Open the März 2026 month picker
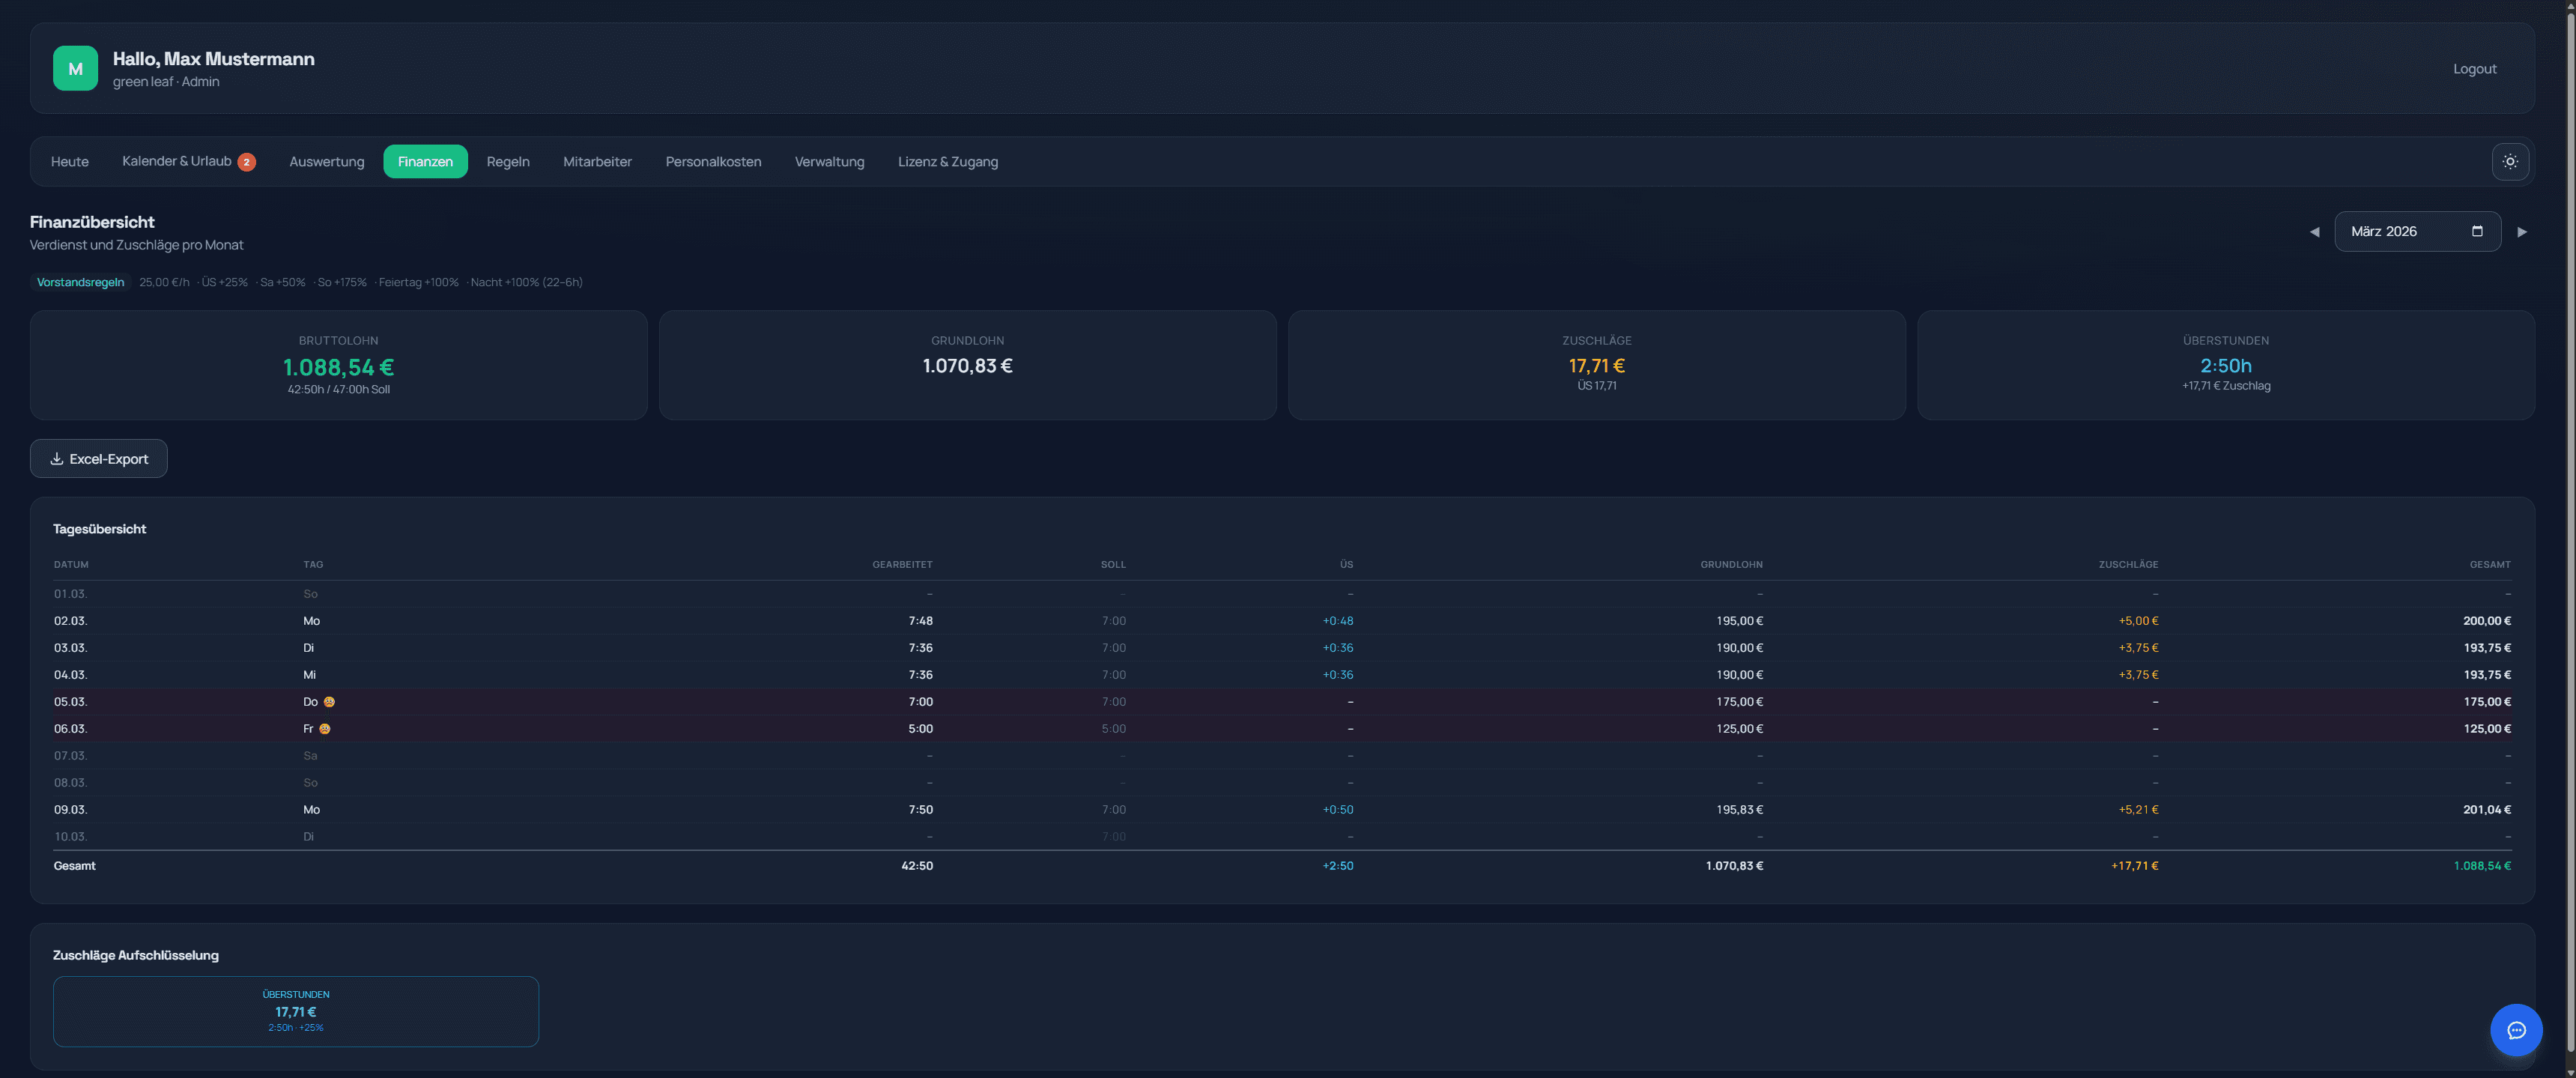Viewport: 2576px width, 1078px height. 2400,231
